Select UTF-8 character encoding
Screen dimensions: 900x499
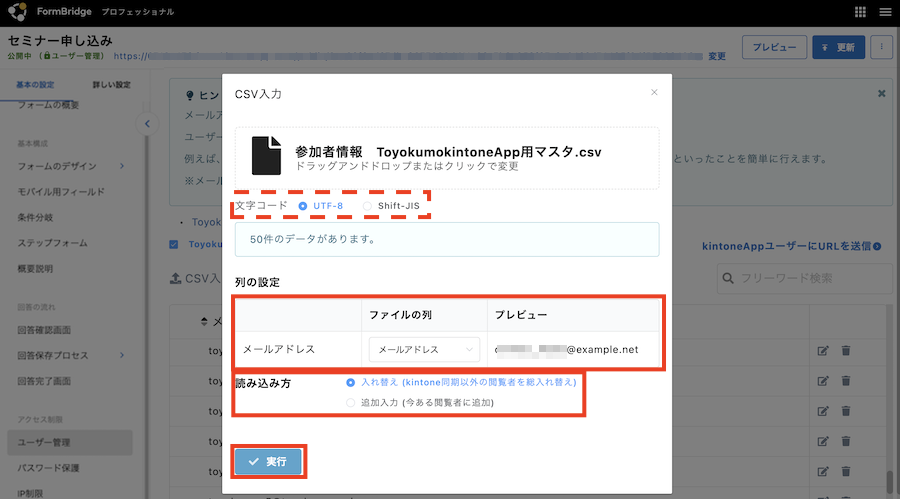[x=303, y=206]
